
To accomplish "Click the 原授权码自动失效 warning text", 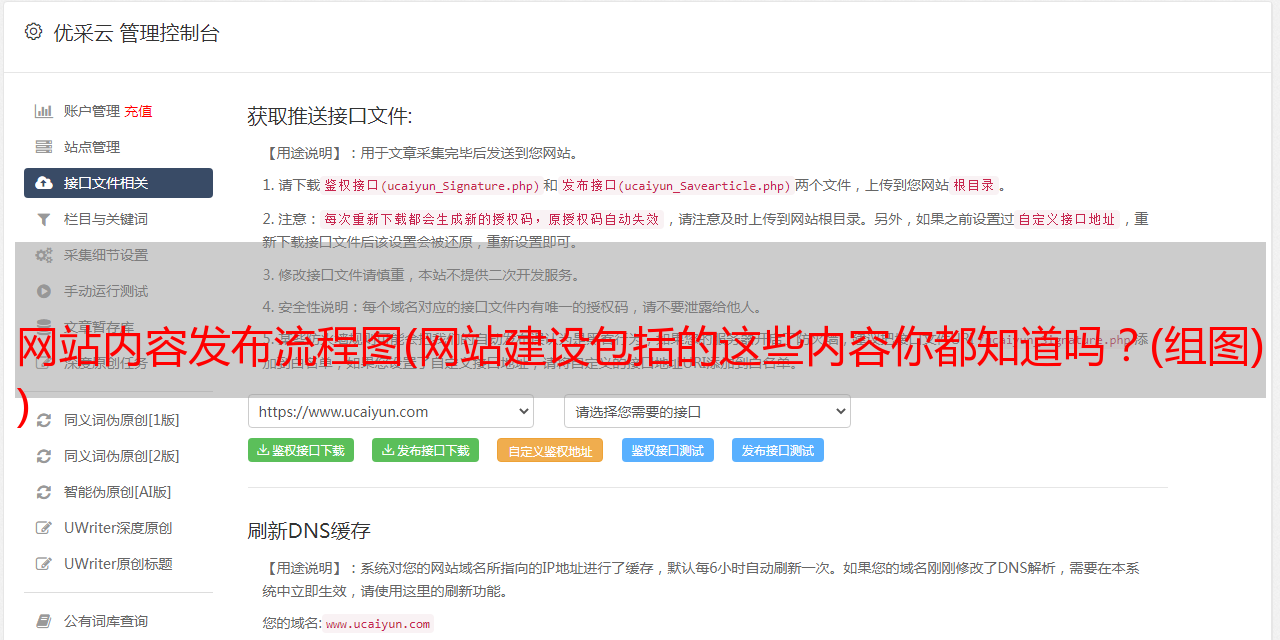I will point(604,219).
